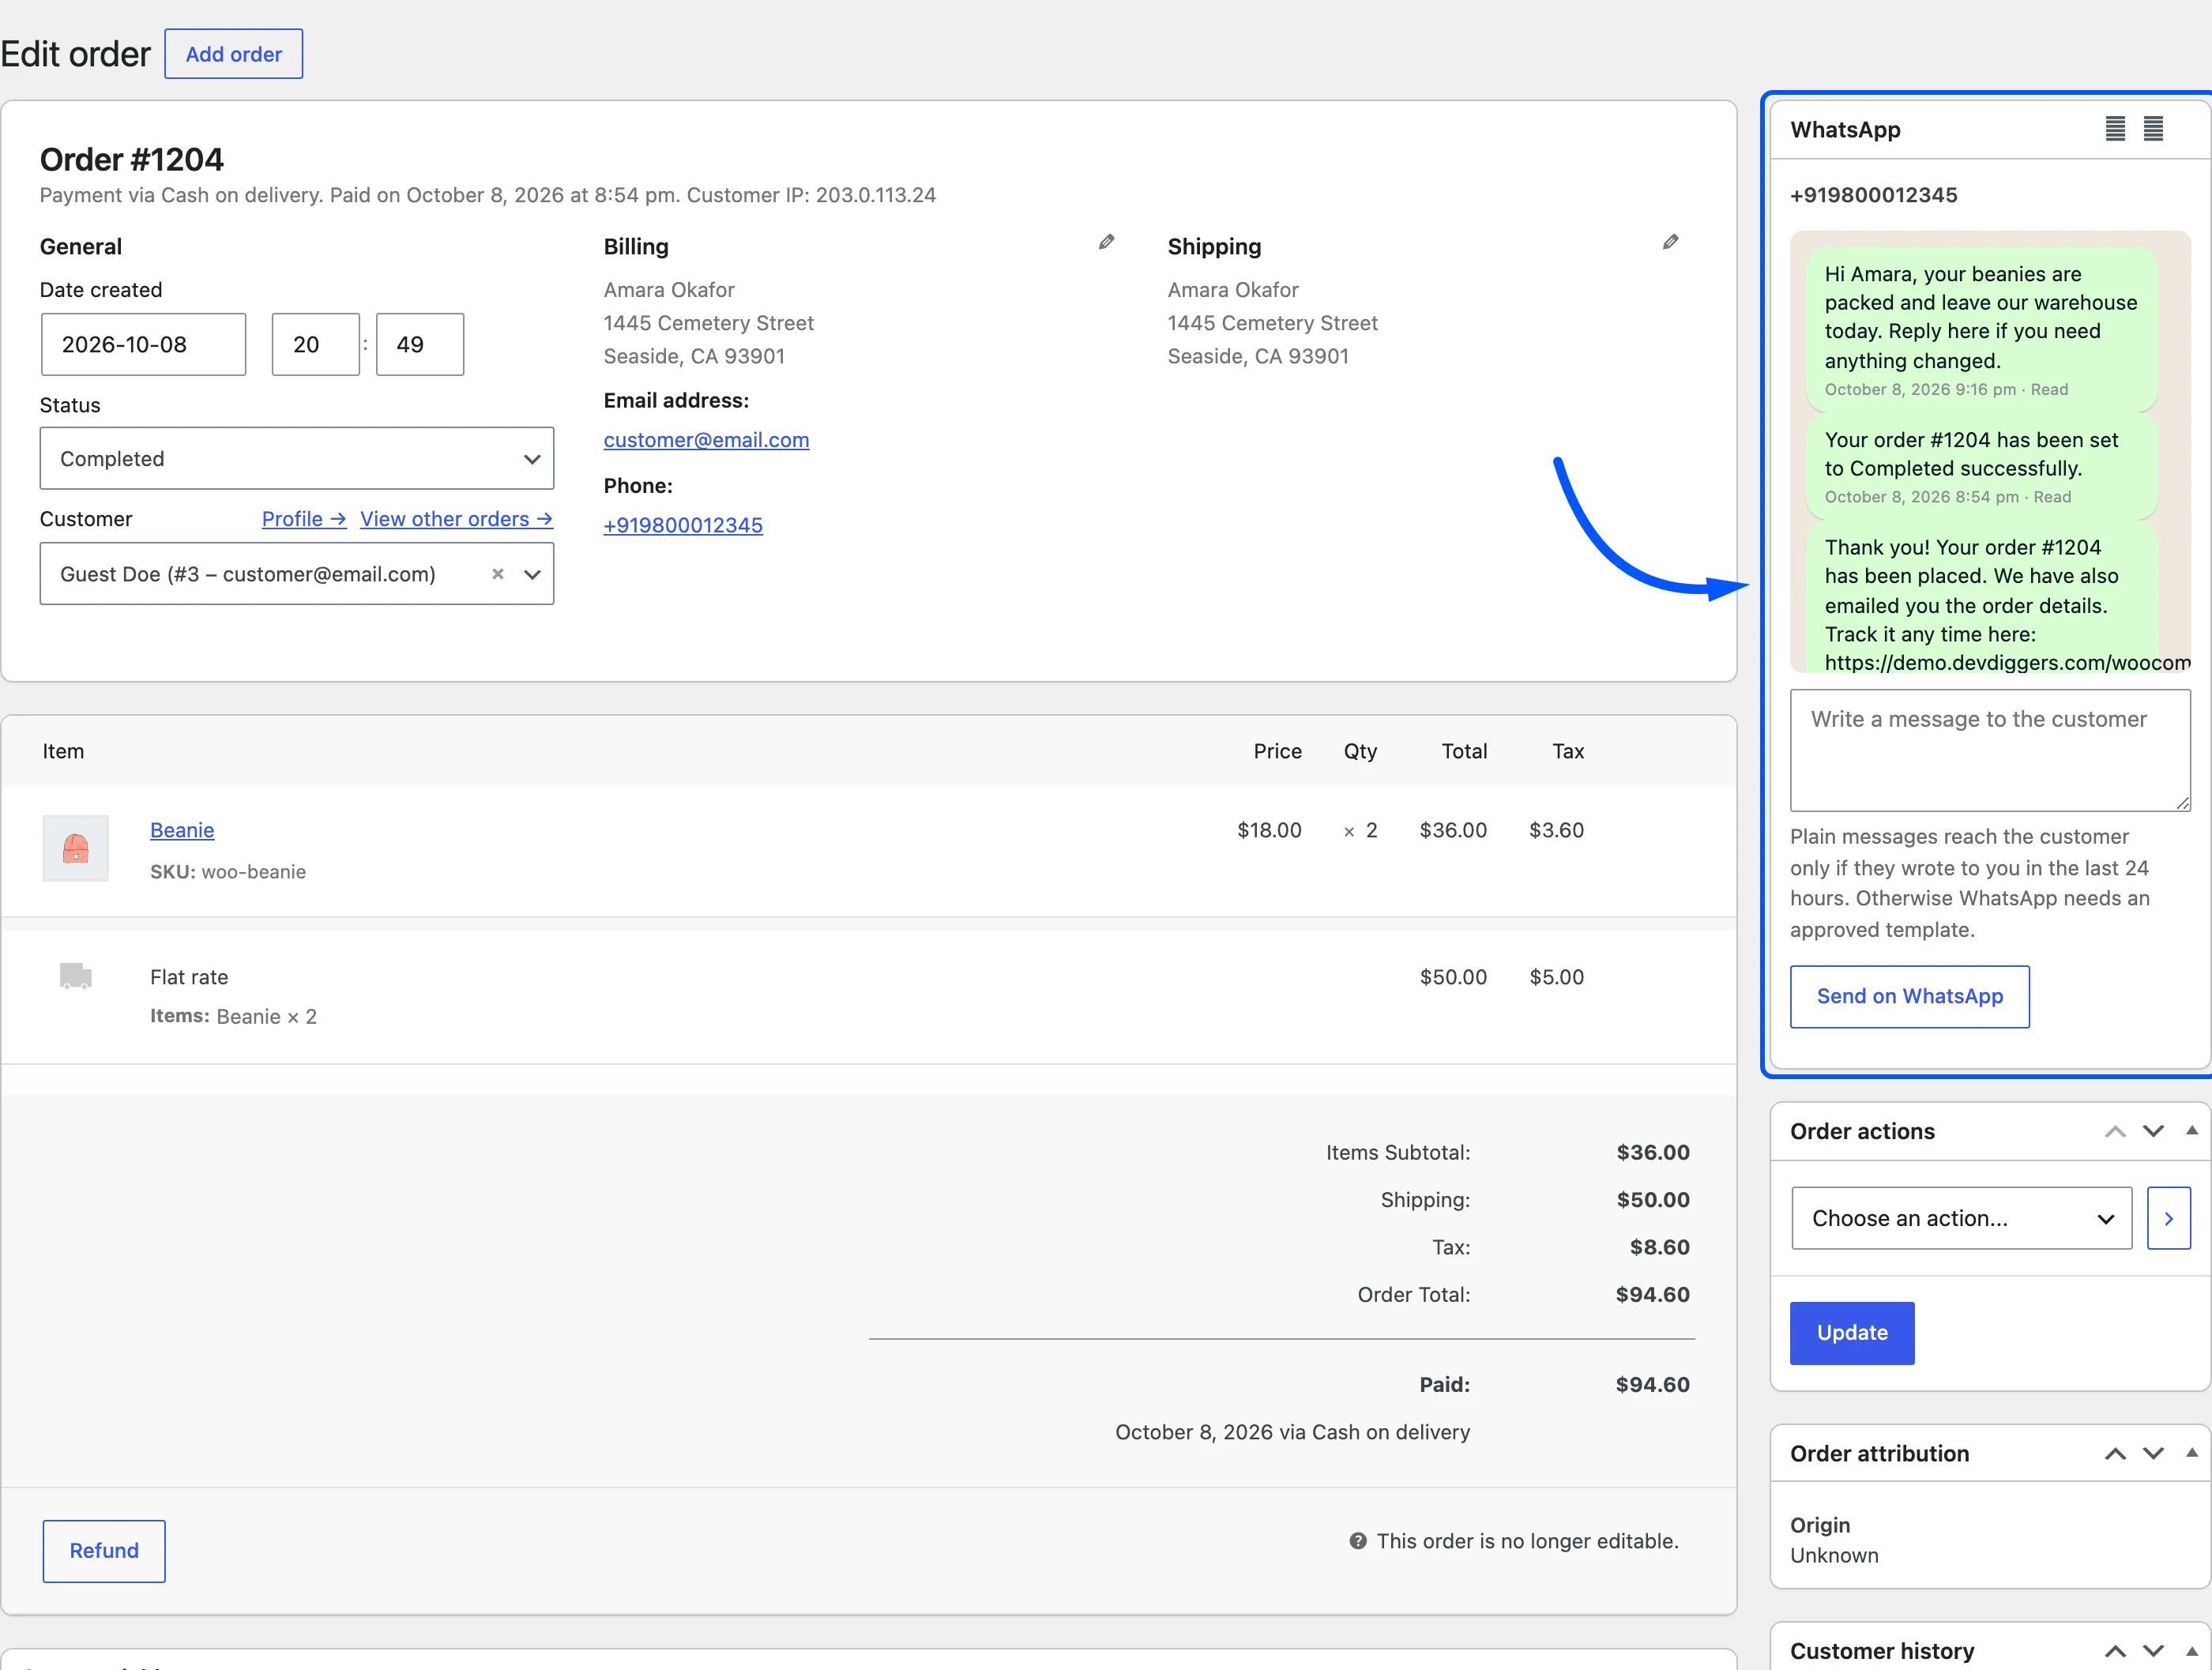
Task: Open the 'Choose an action...' dropdown
Action: (x=1961, y=1218)
